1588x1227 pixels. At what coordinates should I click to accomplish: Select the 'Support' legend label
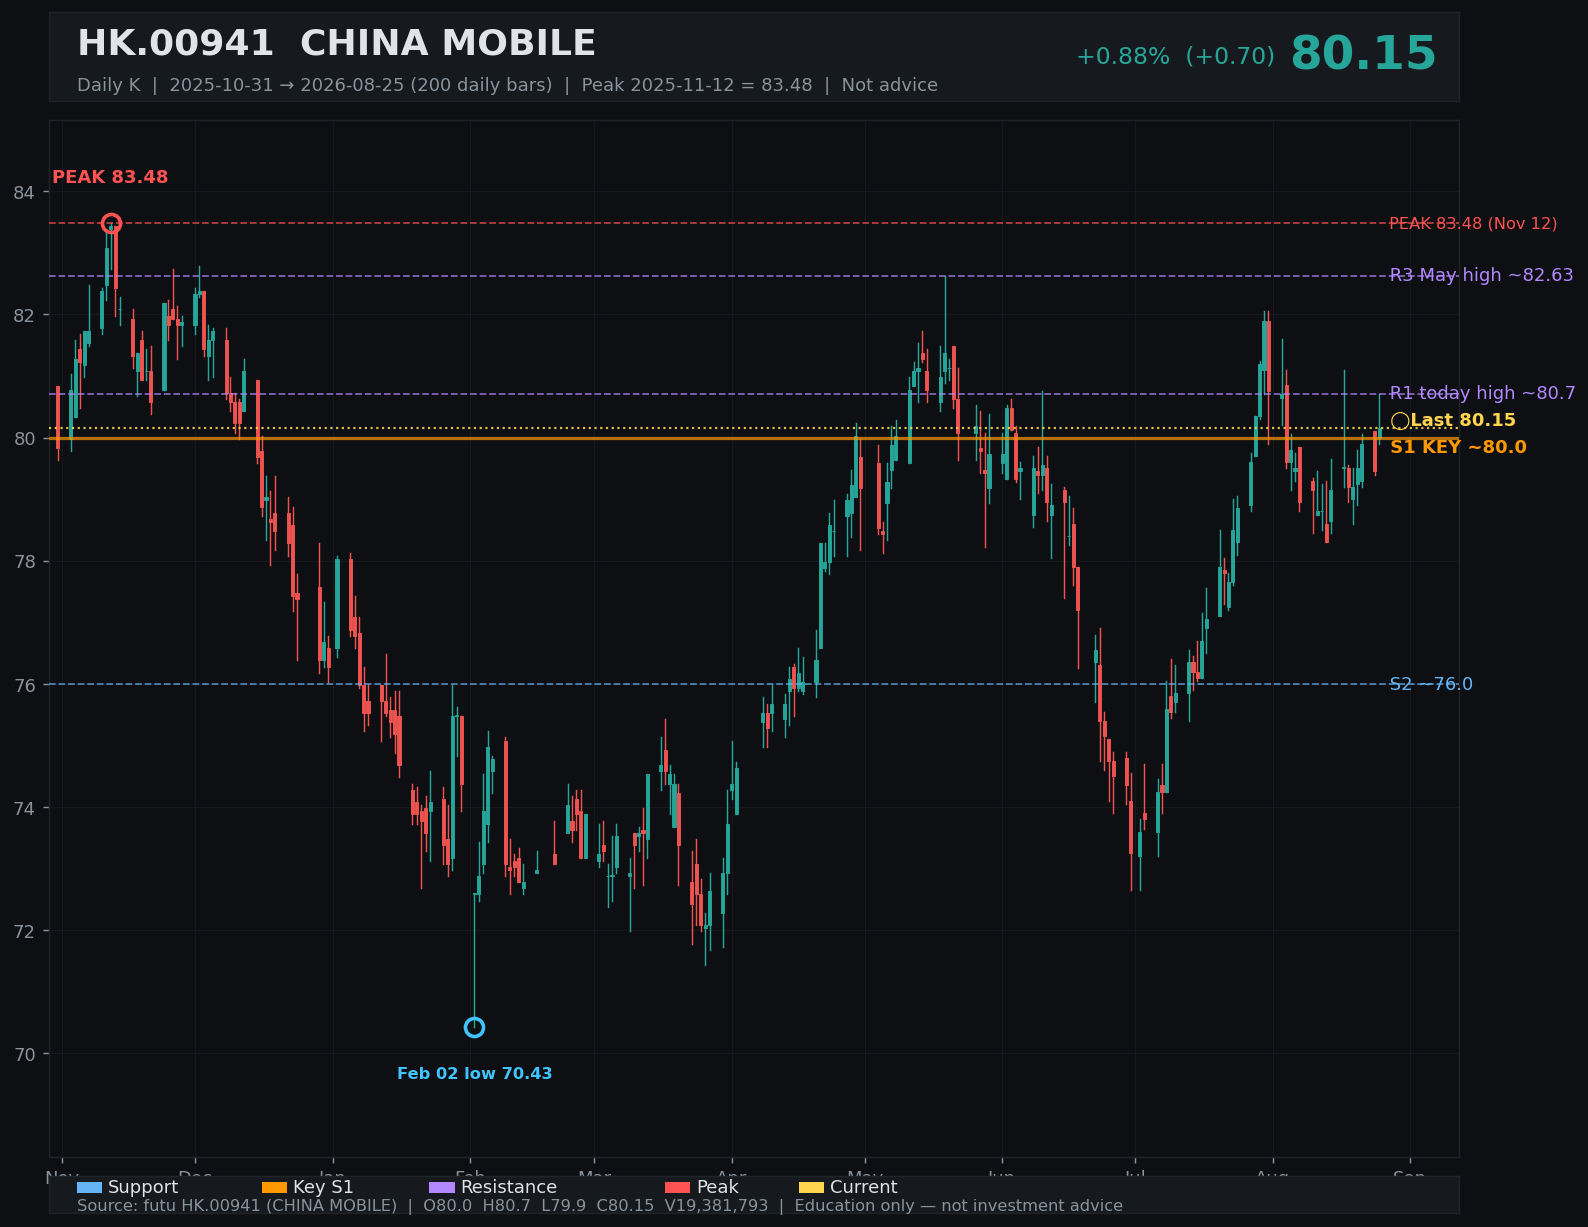point(143,1187)
